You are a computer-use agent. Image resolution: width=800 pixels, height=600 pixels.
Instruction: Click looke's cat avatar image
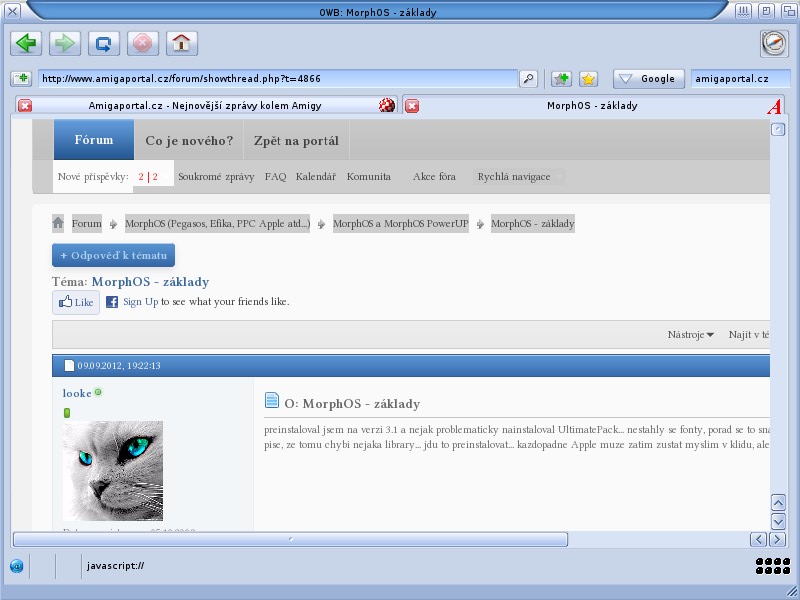point(113,470)
